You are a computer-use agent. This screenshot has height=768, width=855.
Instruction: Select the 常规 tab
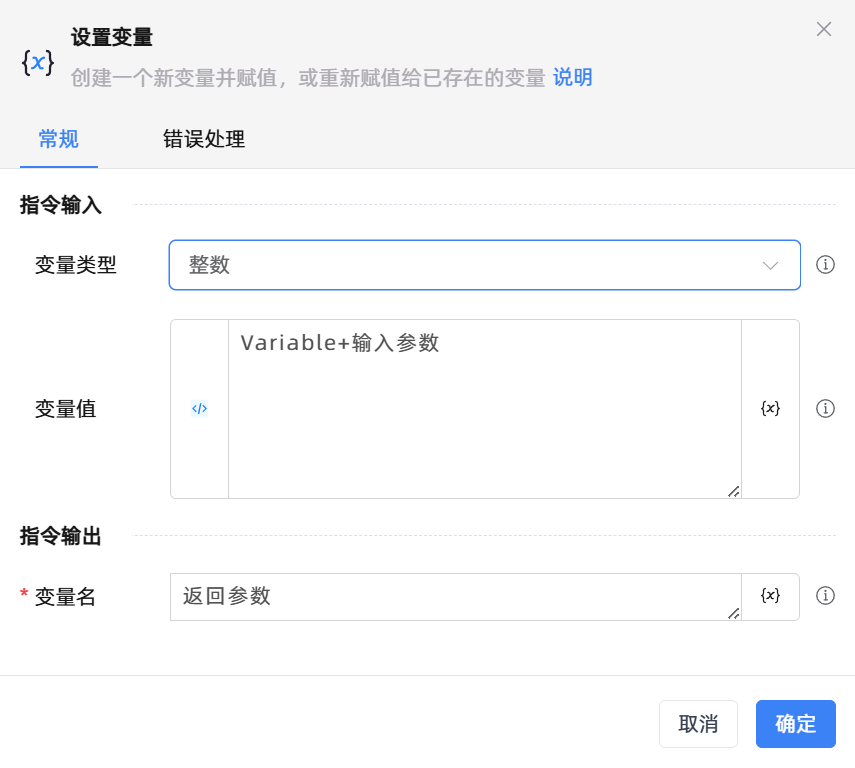click(58, 140)
